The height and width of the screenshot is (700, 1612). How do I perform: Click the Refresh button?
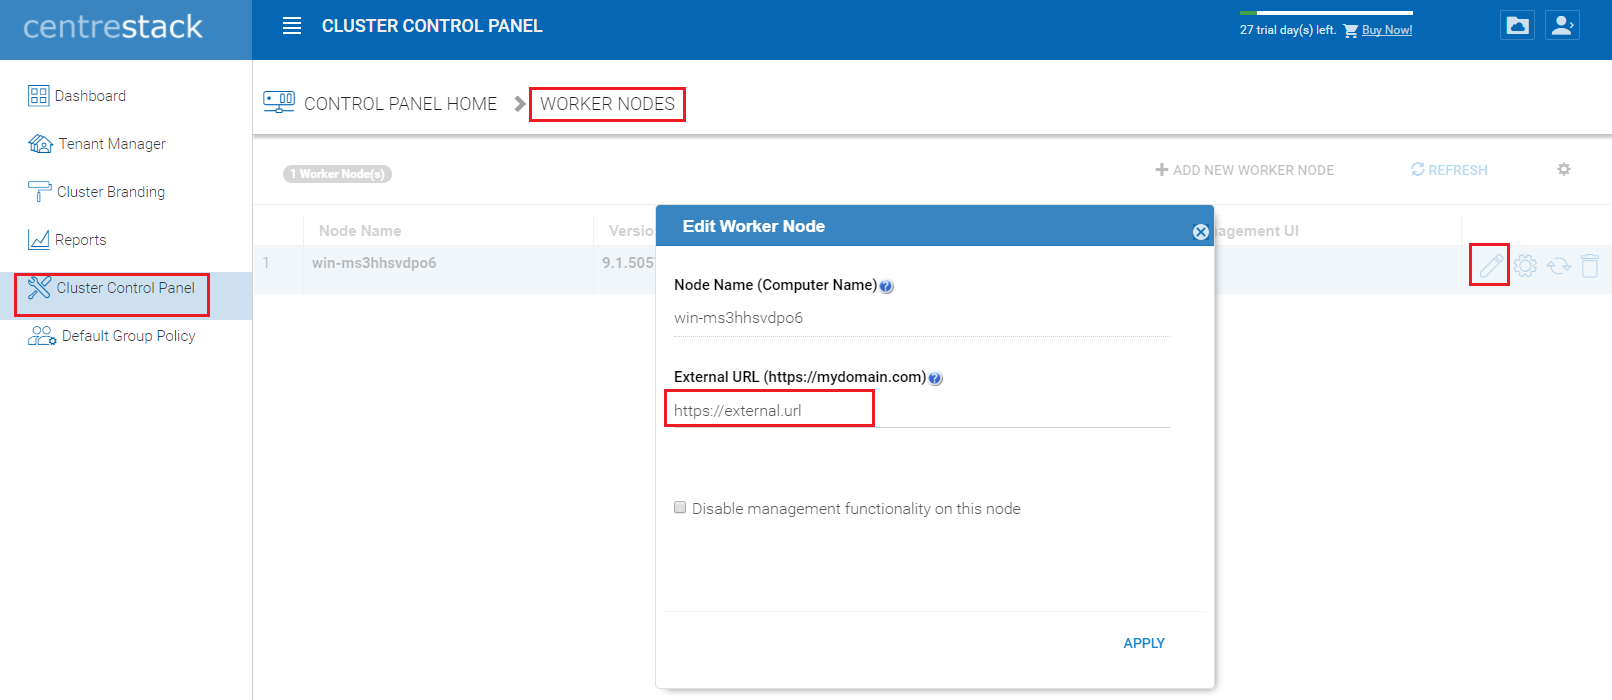(x=1449, y=170)
